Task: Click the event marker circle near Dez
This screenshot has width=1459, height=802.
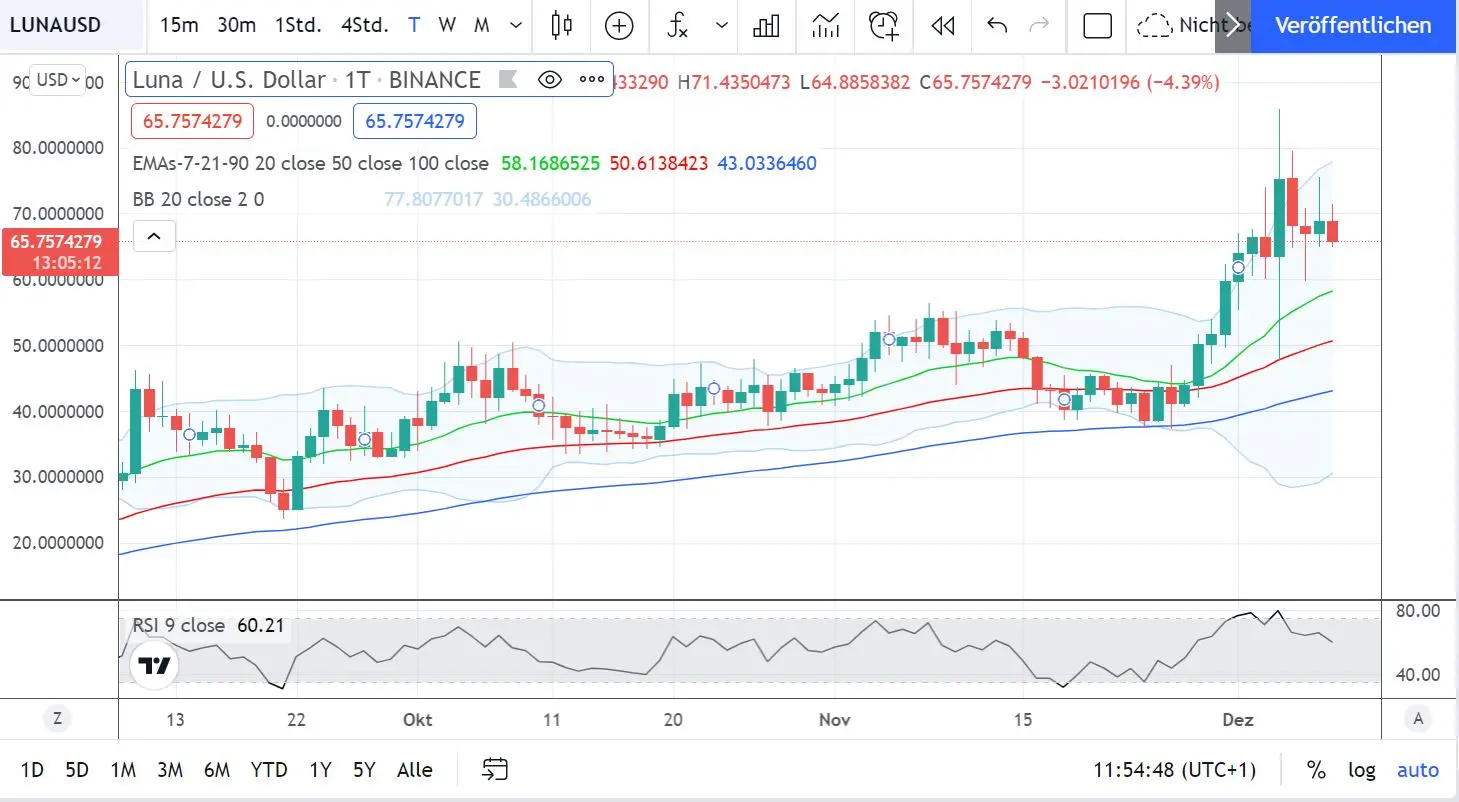Action: click(1238, 267)
